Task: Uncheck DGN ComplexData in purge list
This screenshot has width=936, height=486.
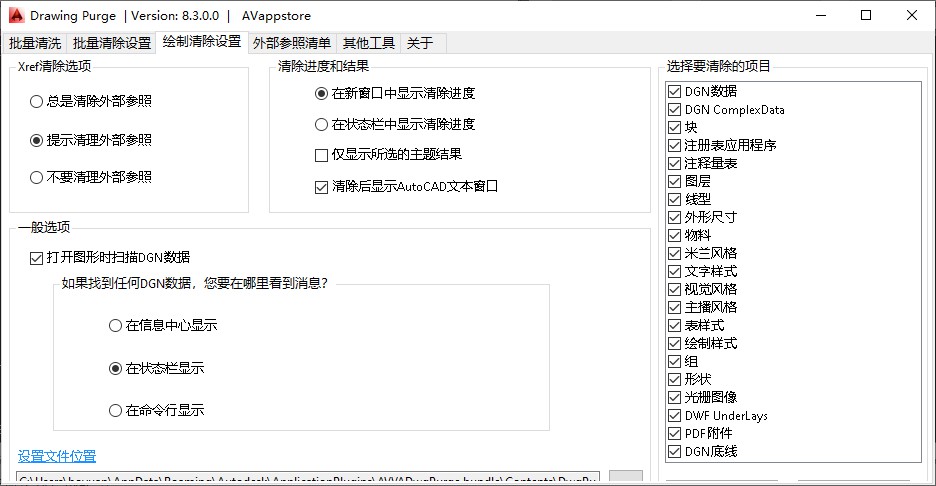Action: click(x=675, y=110)
